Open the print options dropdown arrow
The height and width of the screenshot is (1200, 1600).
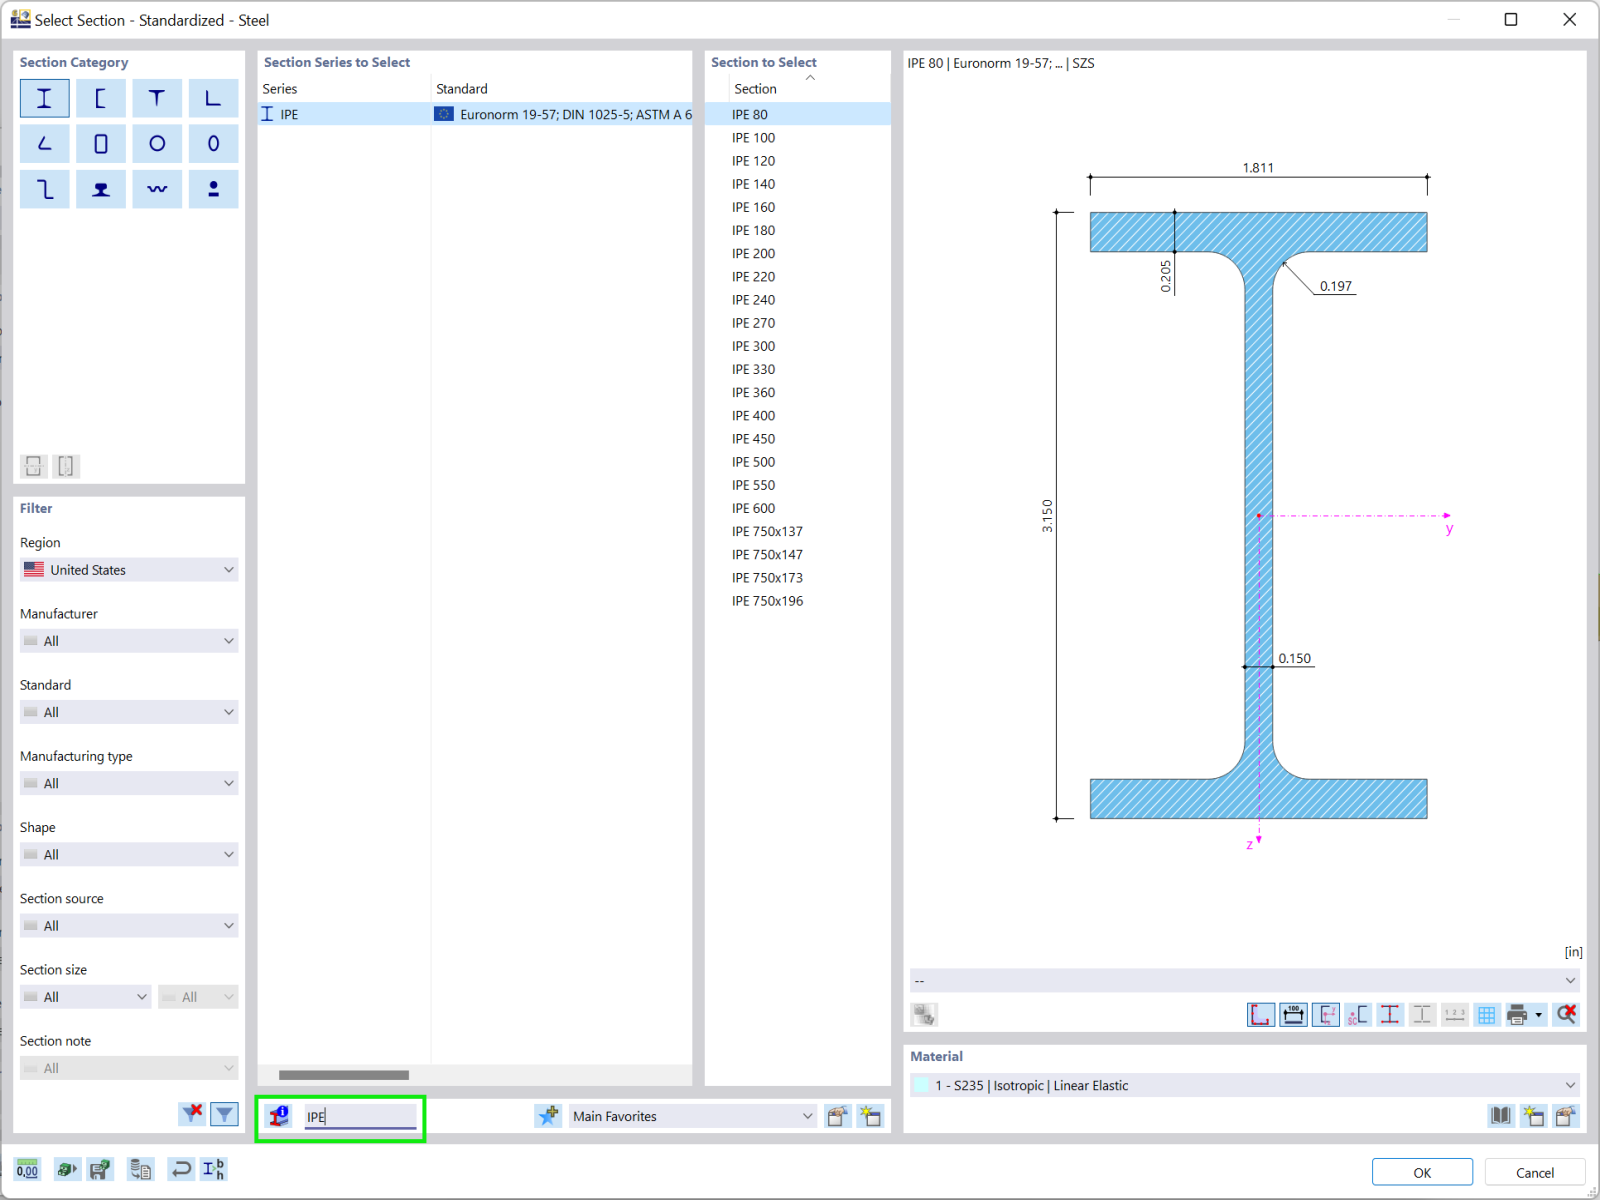pos(1539,1015)
